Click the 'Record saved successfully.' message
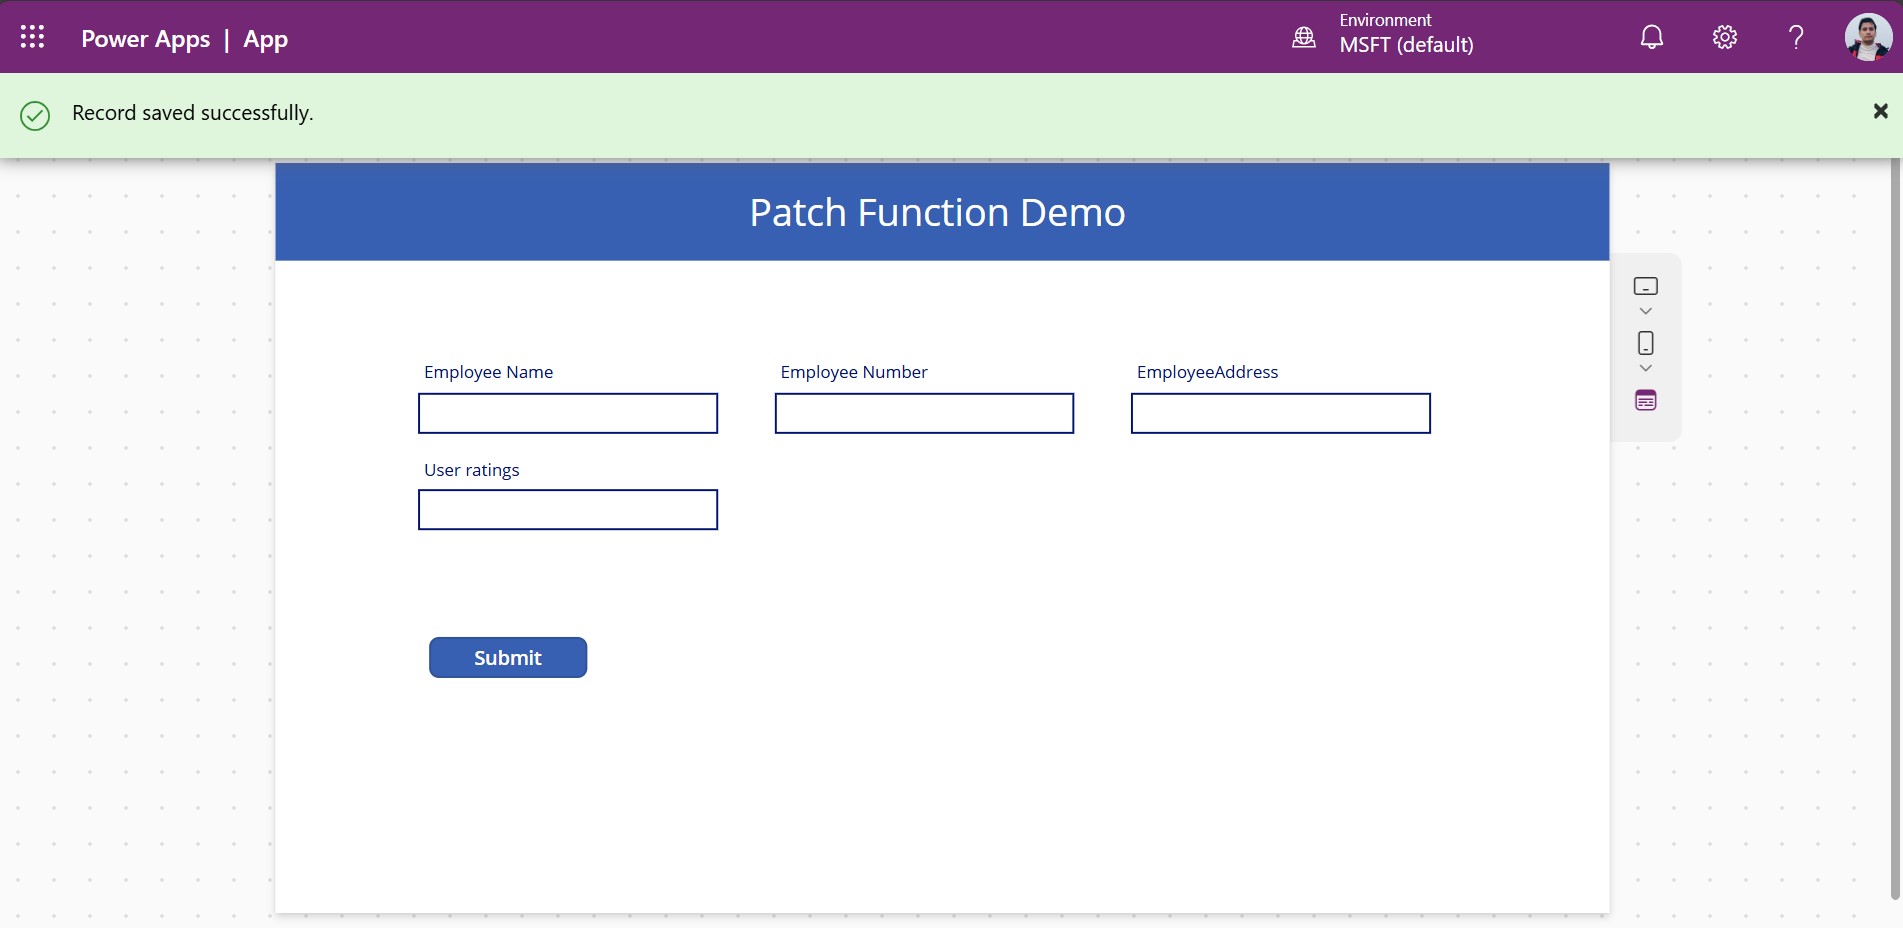Image resolution: width=1903 pixels, height=928 pixels. 193,113
